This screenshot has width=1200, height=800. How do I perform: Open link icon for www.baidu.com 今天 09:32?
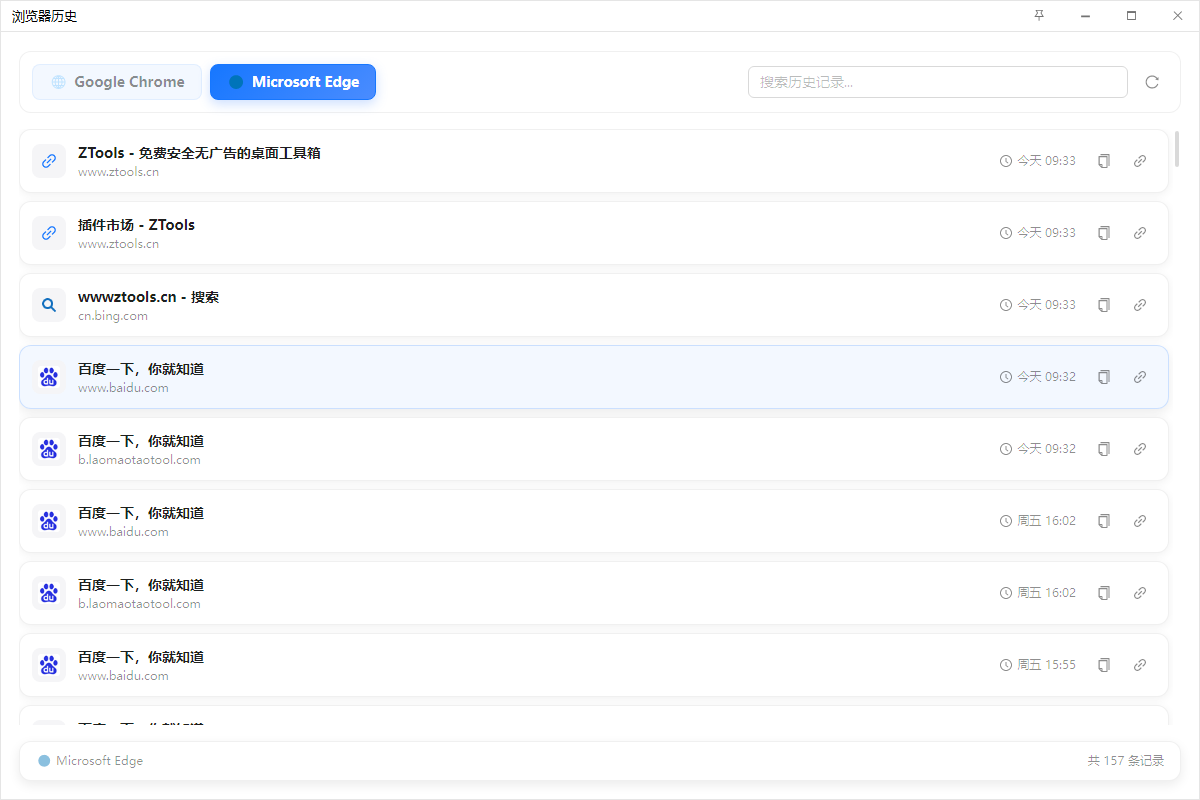[x=1140, y=377]
